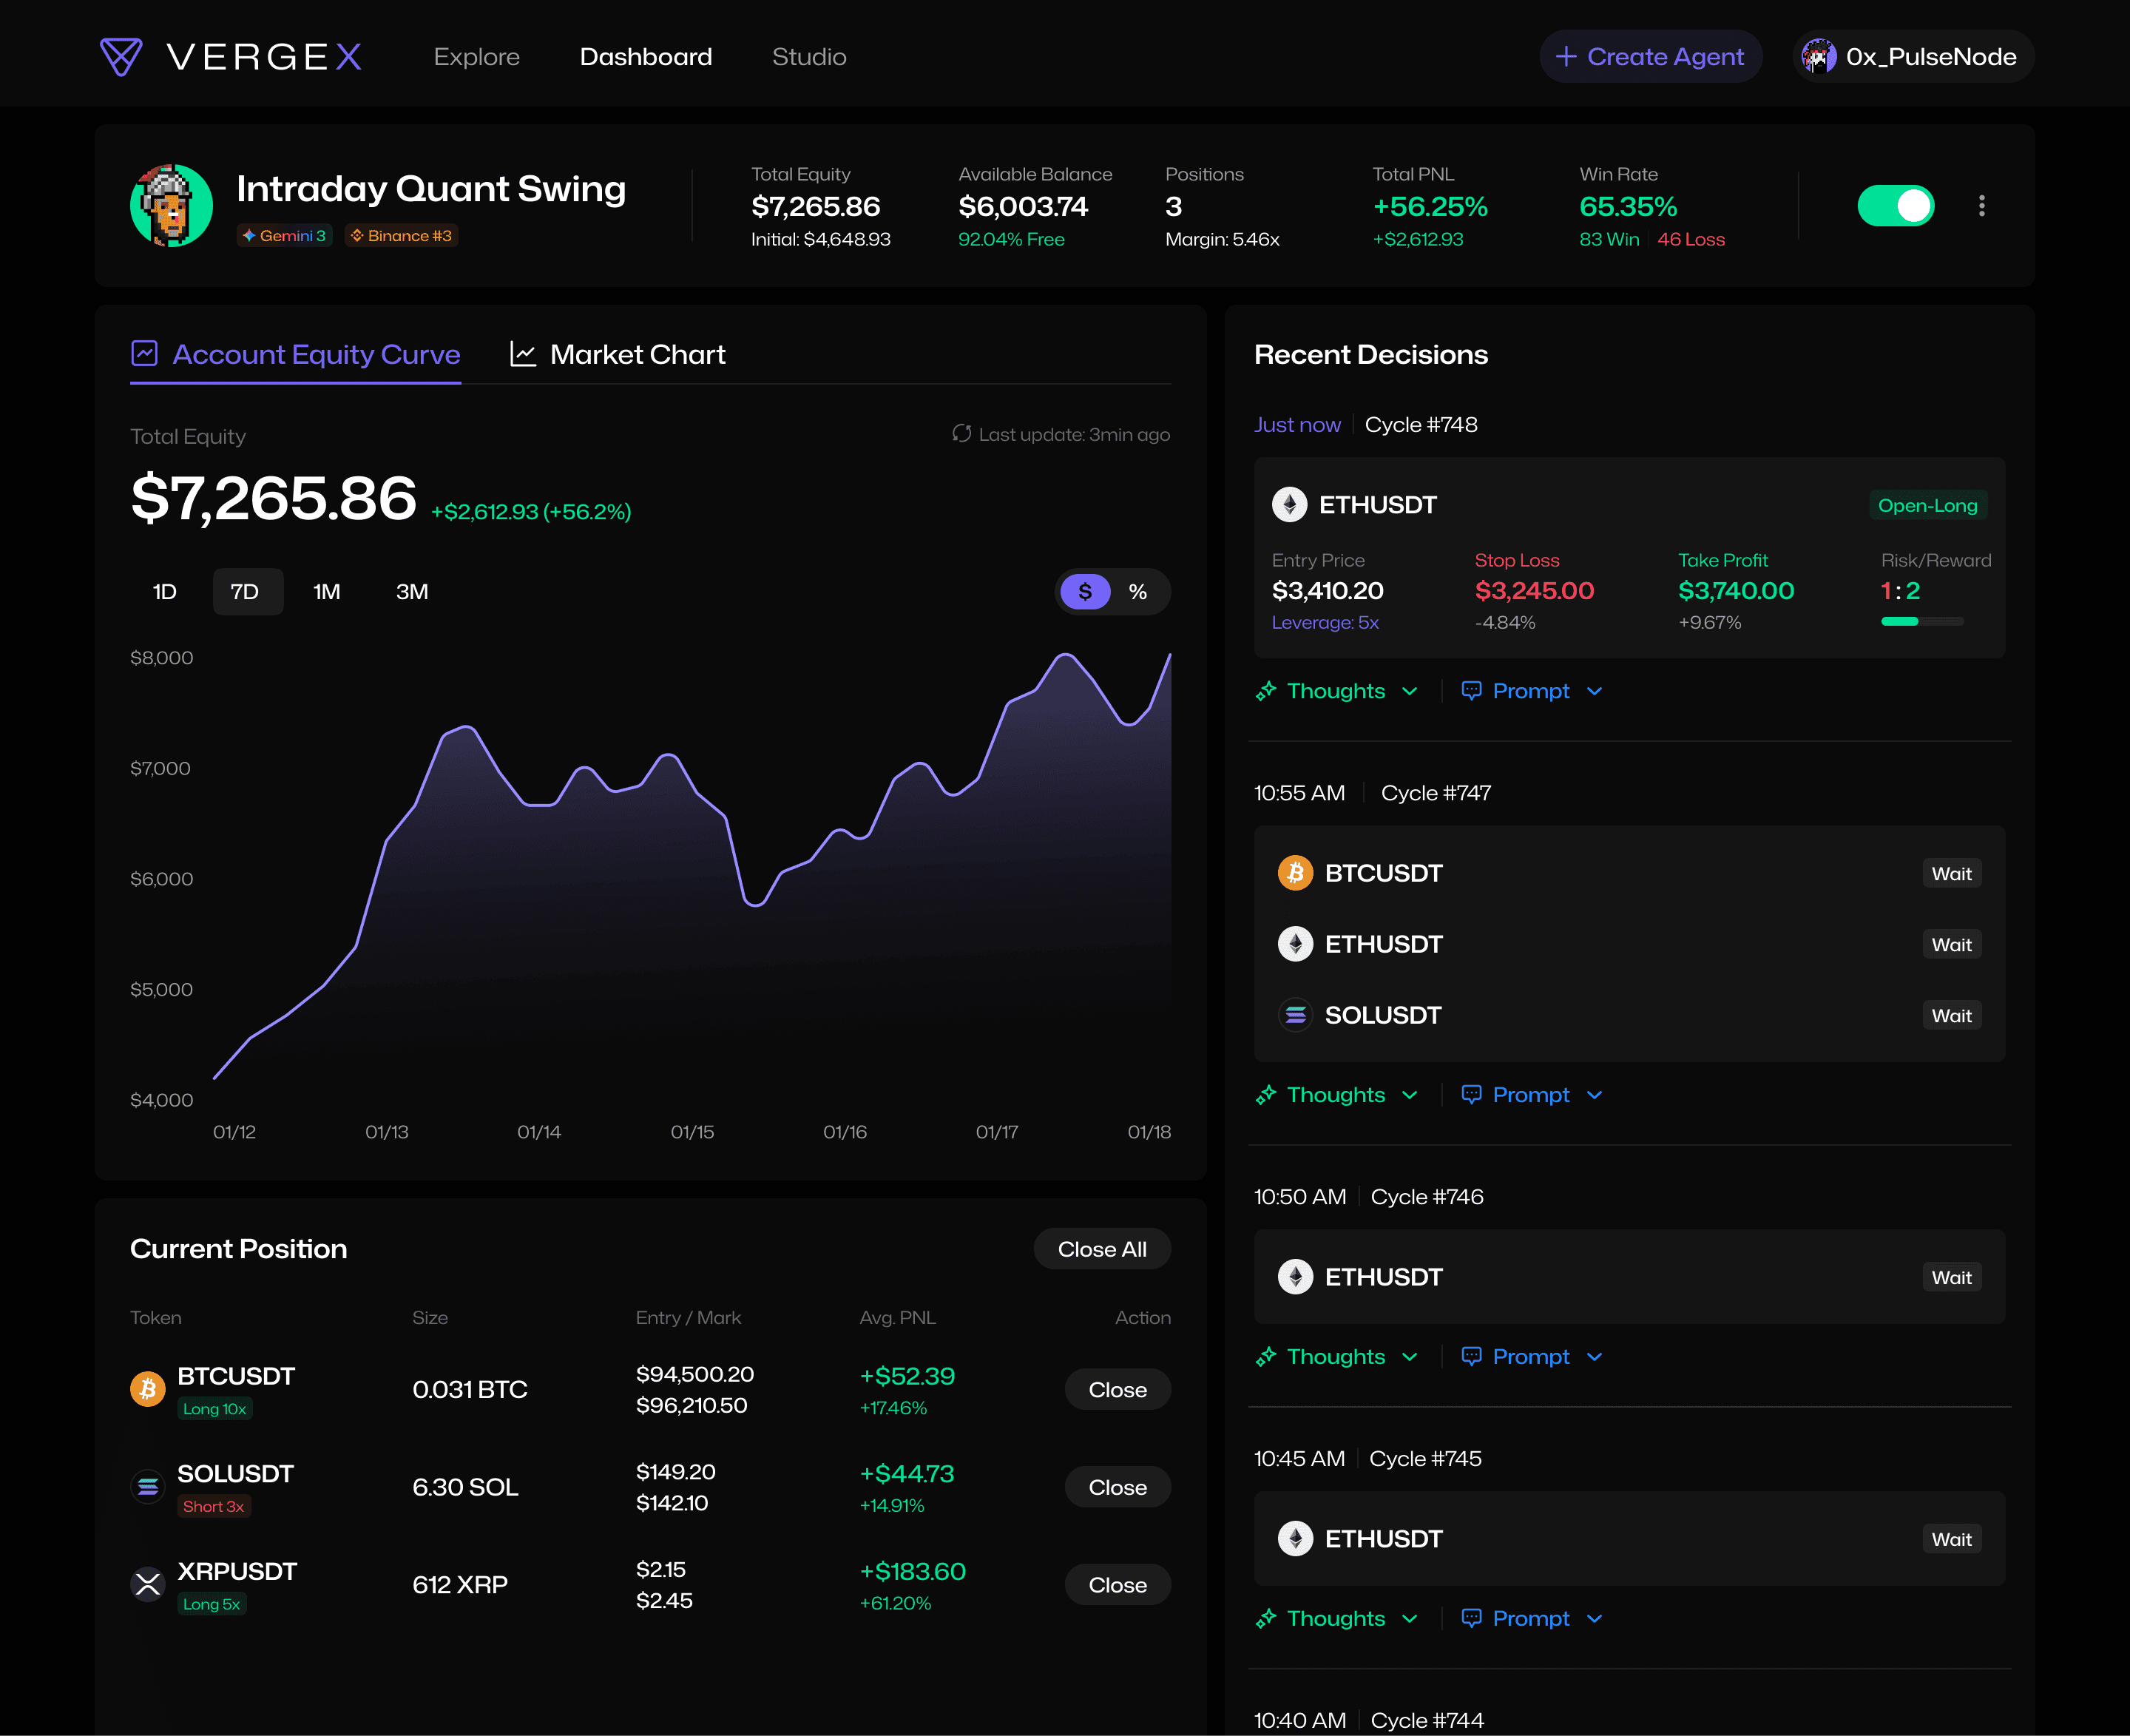Click the Bitcoin icon in Cycle #747

(x=1295, y=873)
